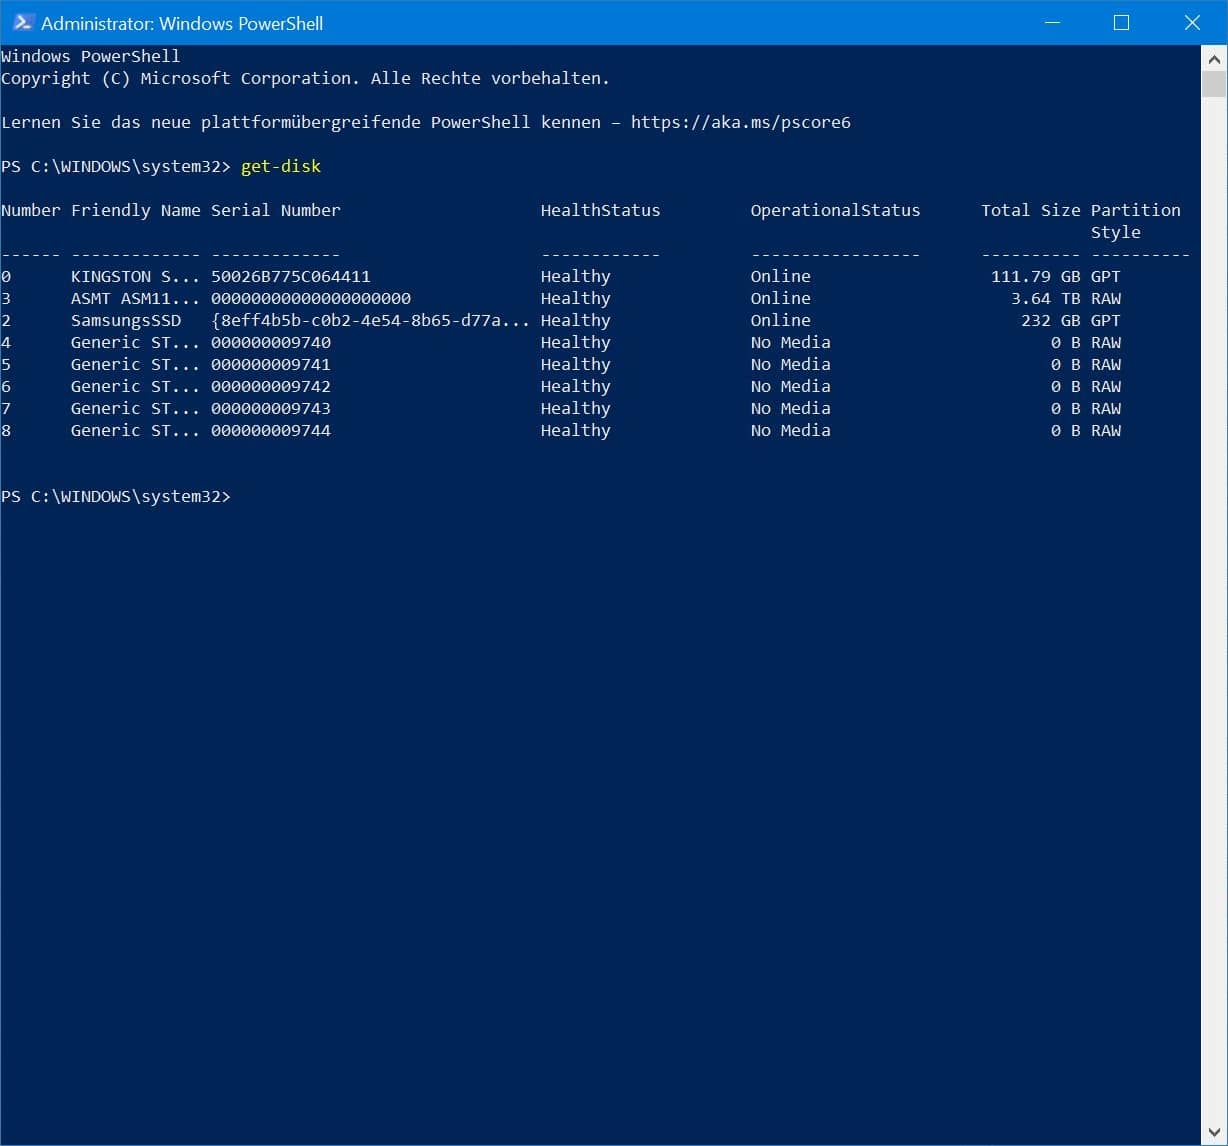Click GPT partition style in KINGSTON row
The height and width of the screenshot is (1146, 1228).
coord(1106,276)
